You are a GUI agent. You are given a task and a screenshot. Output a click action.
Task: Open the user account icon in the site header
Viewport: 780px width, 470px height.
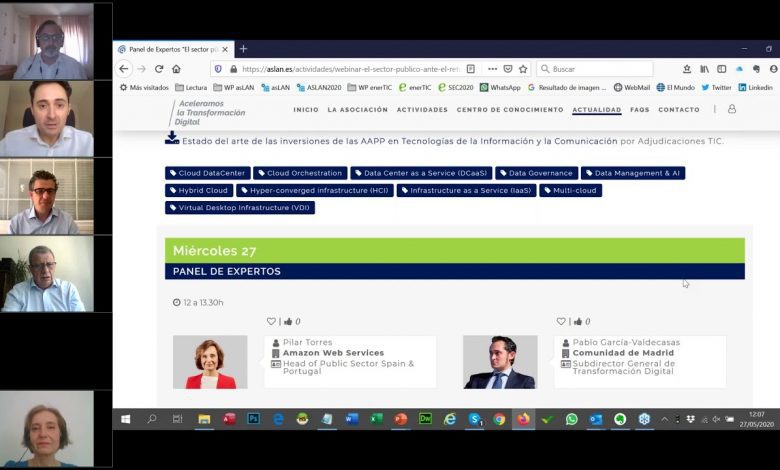click(732, 109)
